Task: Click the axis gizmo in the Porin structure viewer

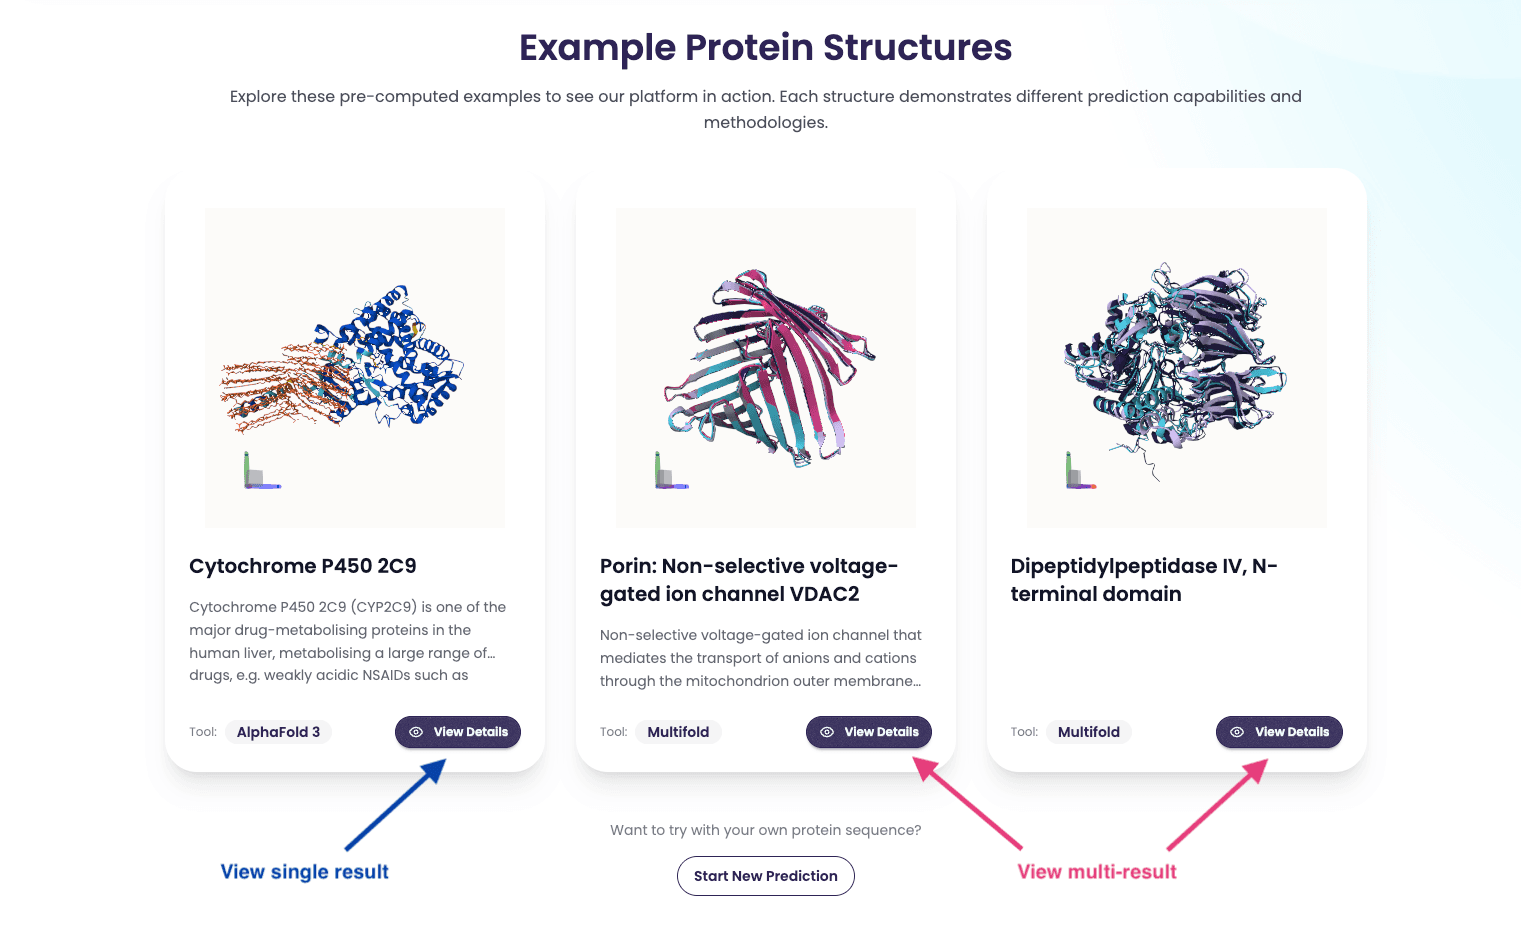Action: pos(669,473)
